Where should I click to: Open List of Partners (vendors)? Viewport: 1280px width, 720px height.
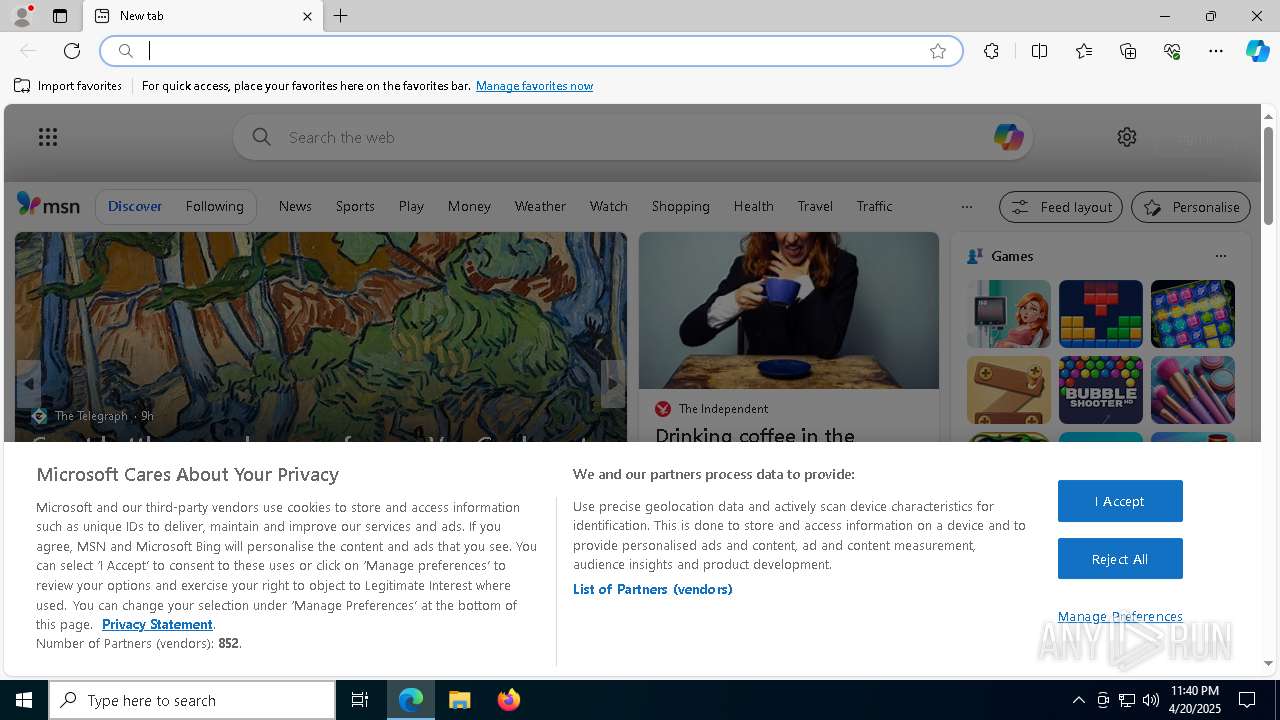[x=653, y=589]
